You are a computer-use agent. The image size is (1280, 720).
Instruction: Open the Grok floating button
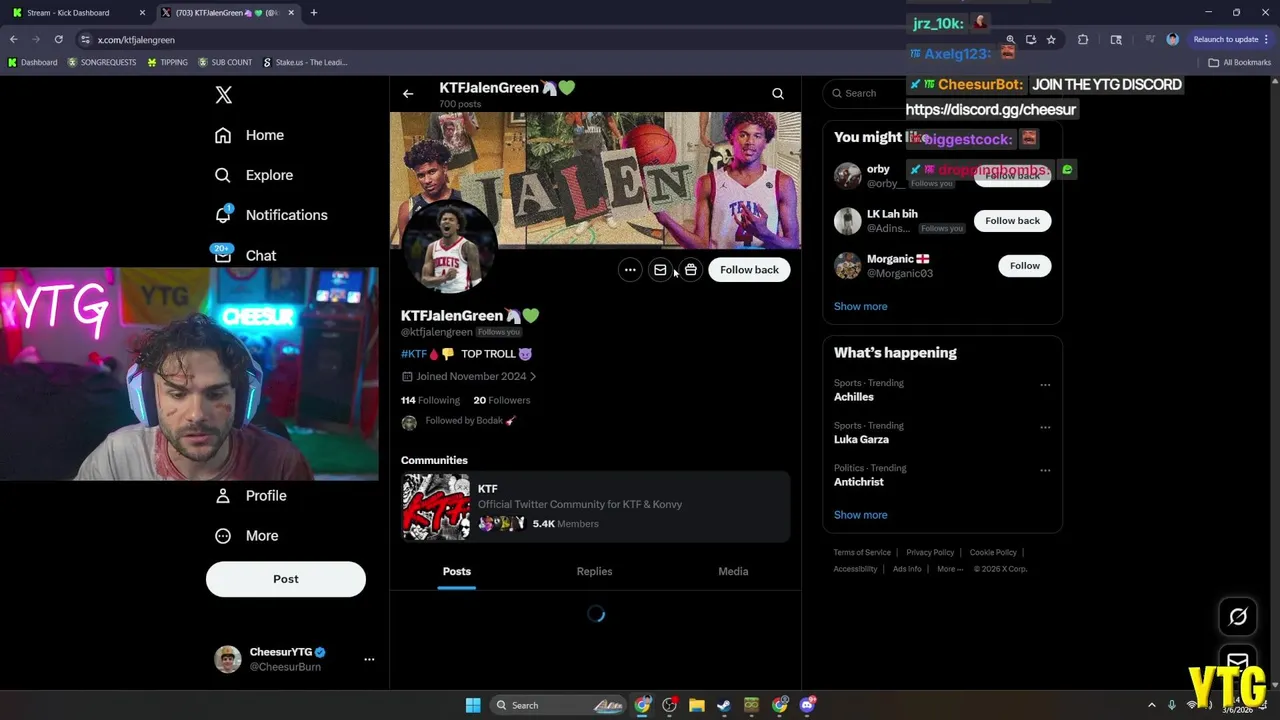pos(1238,617)
